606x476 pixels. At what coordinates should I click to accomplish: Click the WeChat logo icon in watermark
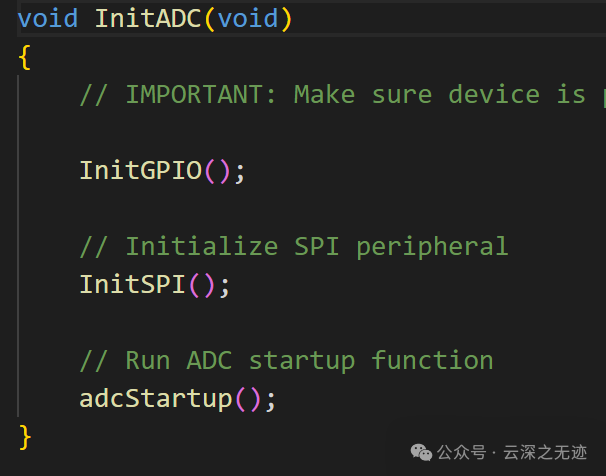coord(421,452)
